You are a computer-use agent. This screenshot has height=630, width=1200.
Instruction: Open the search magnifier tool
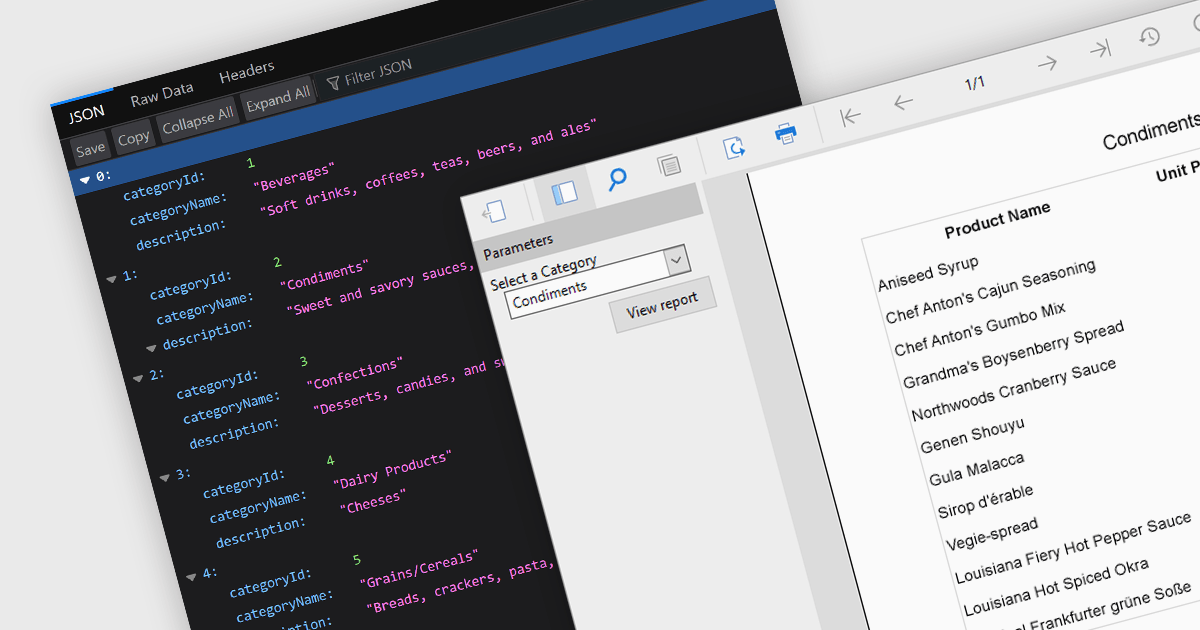tap(618, 179)
